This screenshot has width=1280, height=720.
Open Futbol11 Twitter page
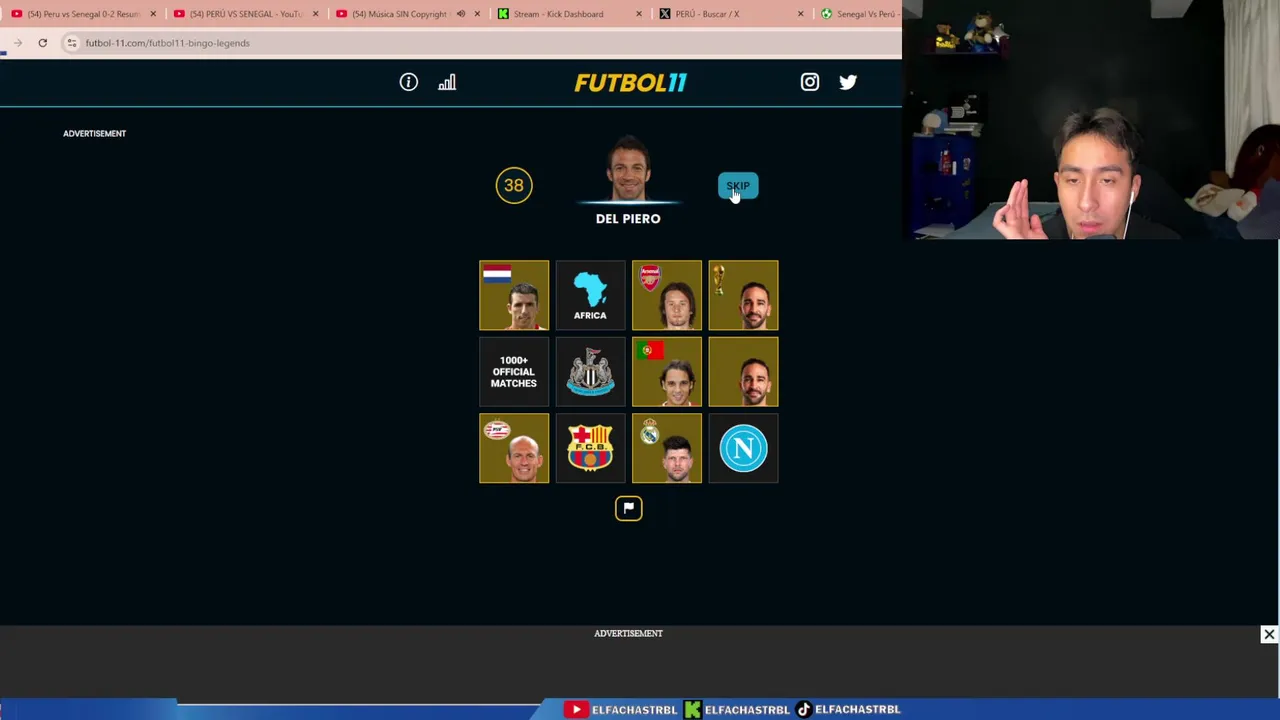(x=848, y=82)
